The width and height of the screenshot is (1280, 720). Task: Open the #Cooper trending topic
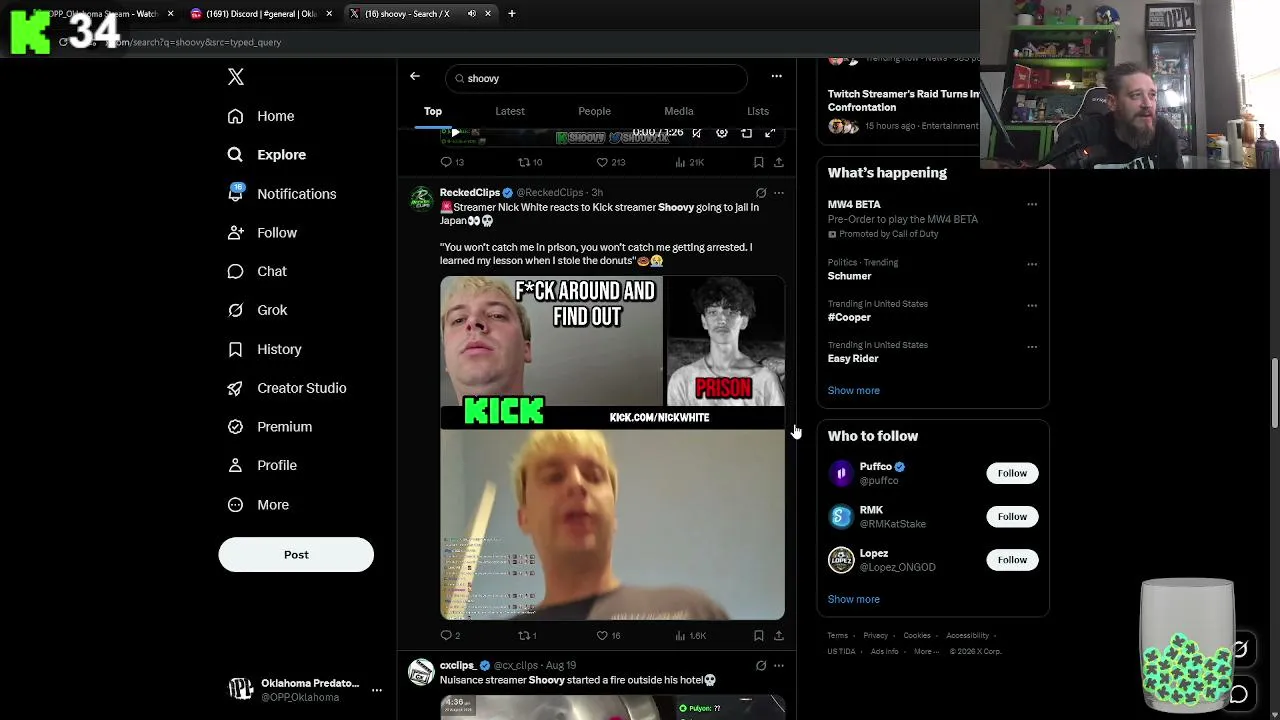point(849,317)
